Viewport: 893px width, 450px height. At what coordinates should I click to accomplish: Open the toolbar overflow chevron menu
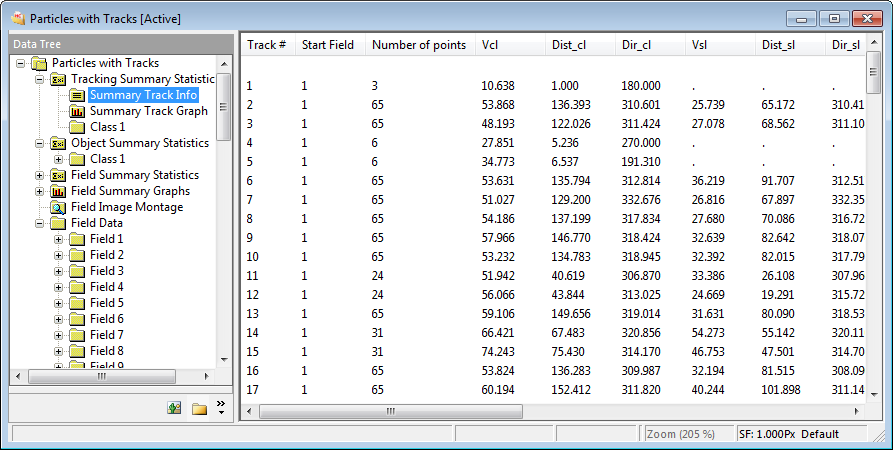pos(221,405)
